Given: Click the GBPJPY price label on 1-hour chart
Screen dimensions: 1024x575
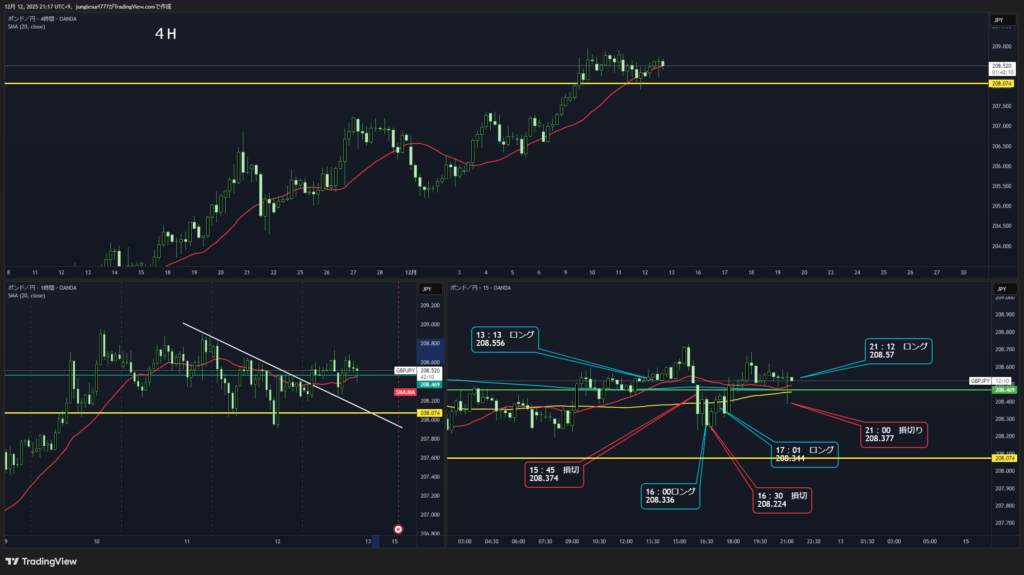Looking at the screenshot, I should click(x=404, y=370).
